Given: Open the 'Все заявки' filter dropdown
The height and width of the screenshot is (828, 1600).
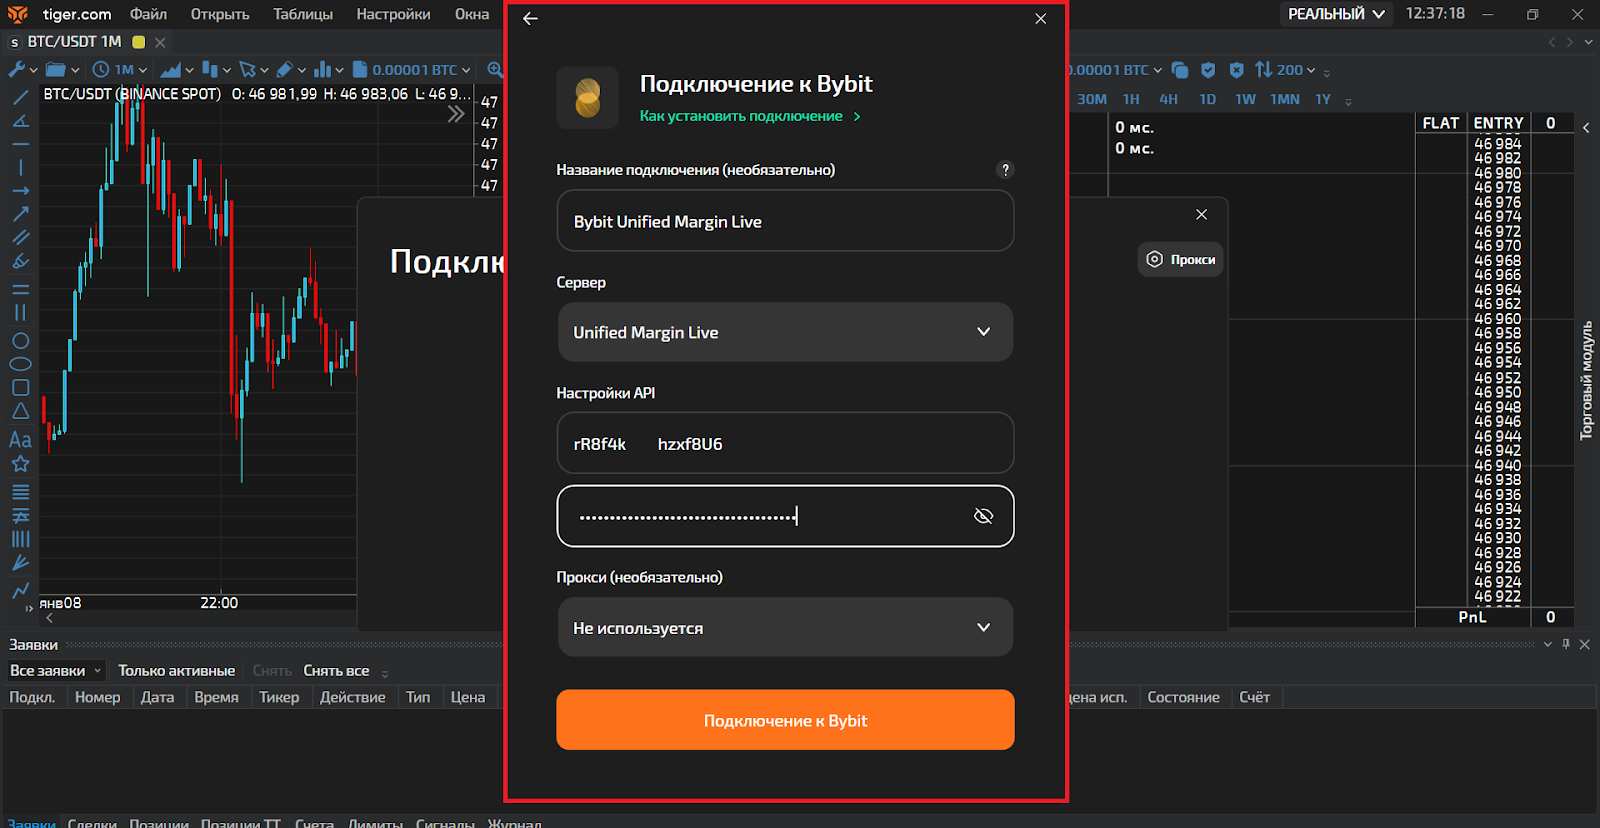Looking at the screenshot, I should 55,671.
